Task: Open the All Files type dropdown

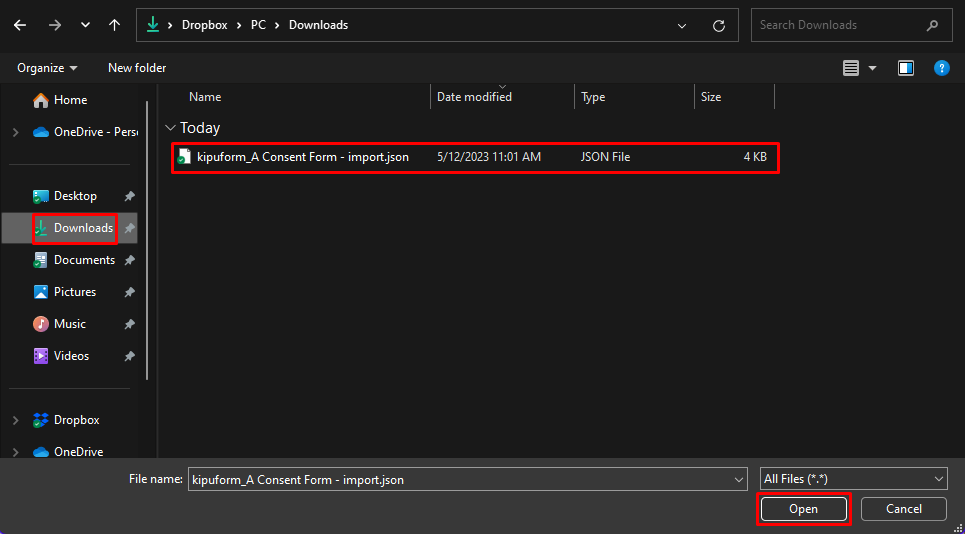Action: 853,479
